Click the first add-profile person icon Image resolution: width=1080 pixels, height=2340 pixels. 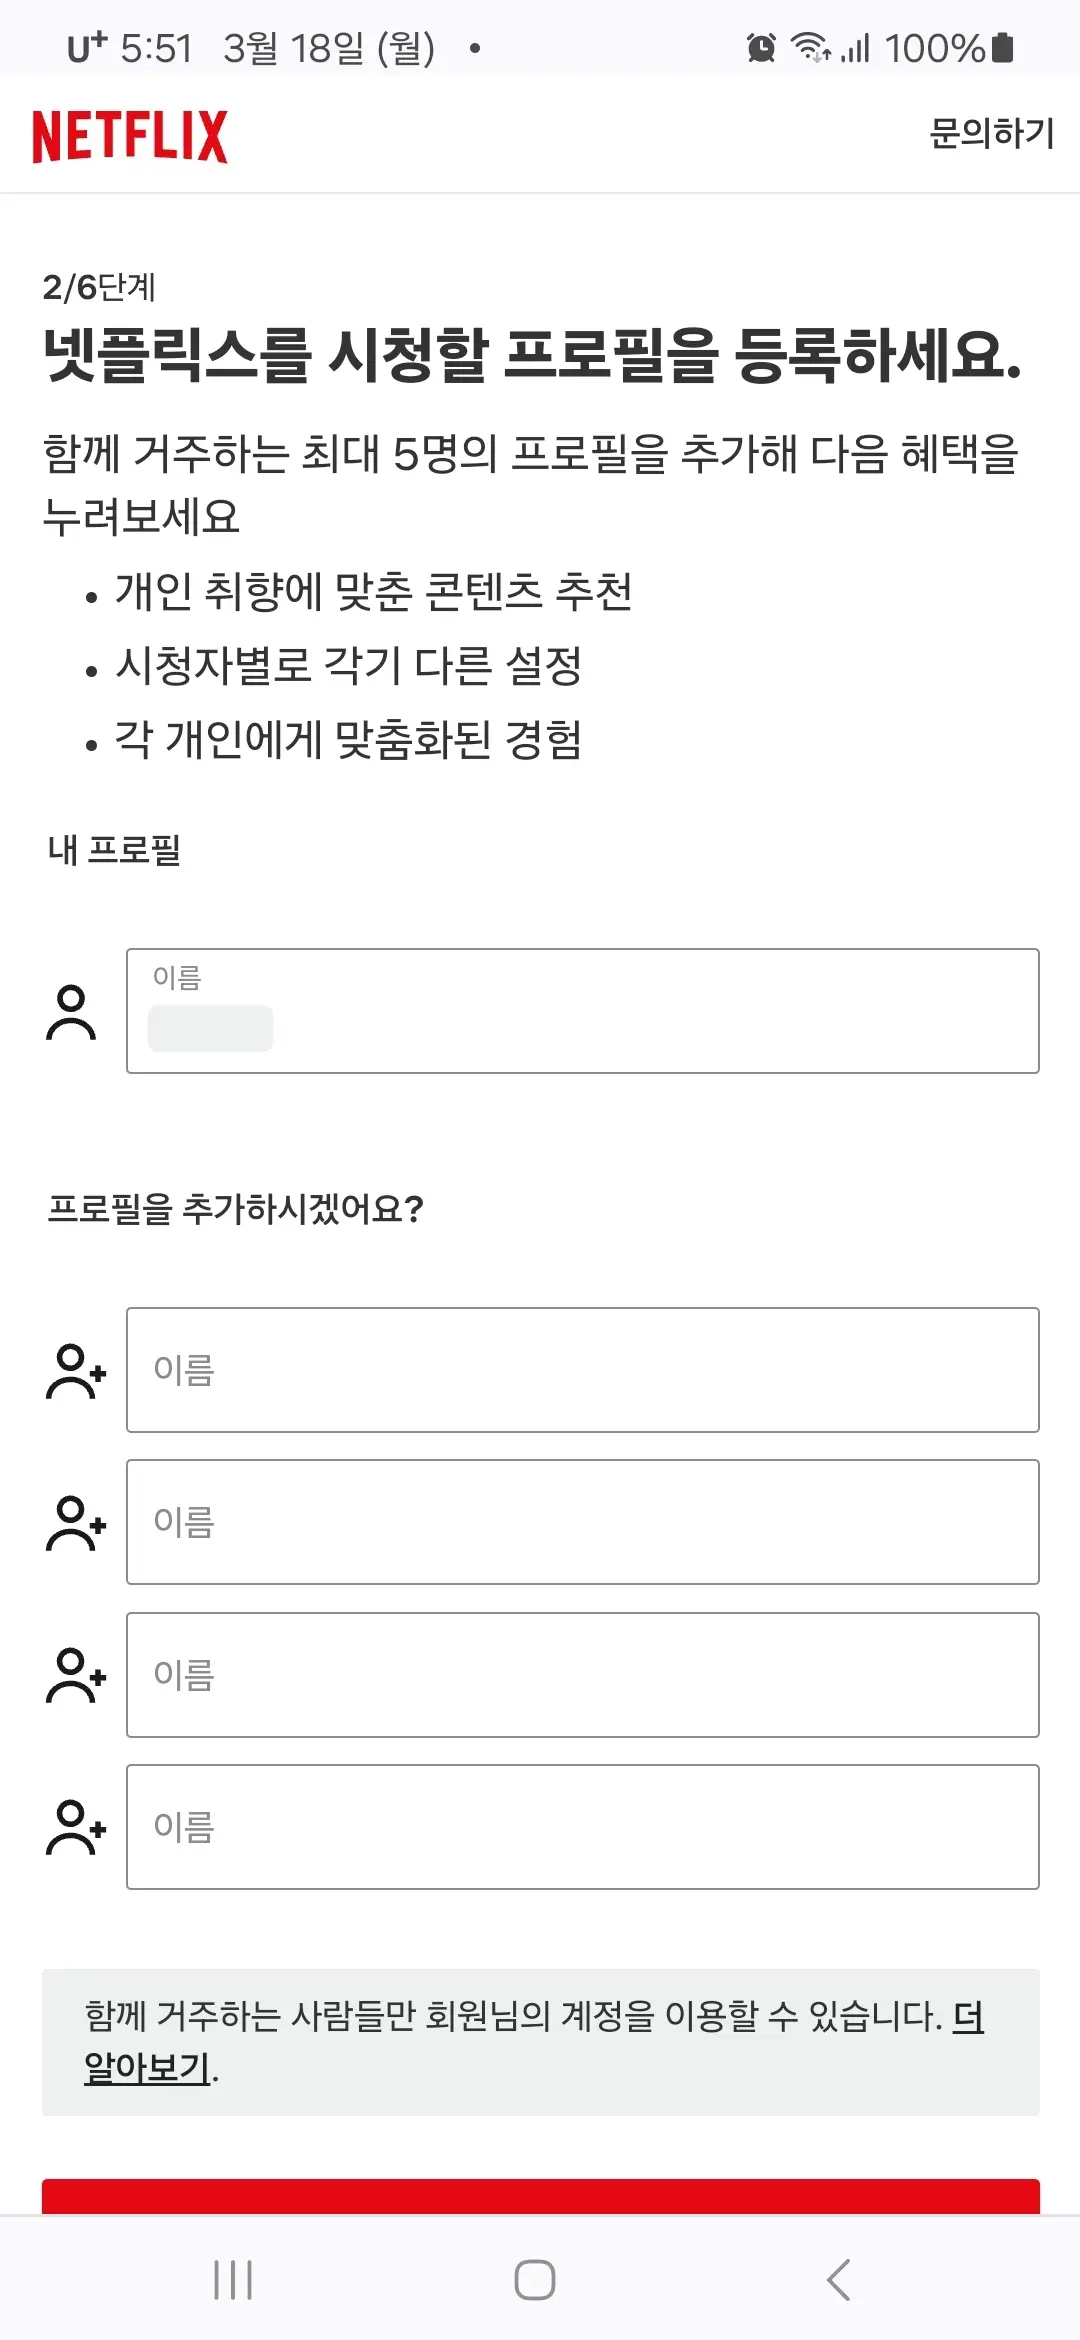[x=75, y=1372]
